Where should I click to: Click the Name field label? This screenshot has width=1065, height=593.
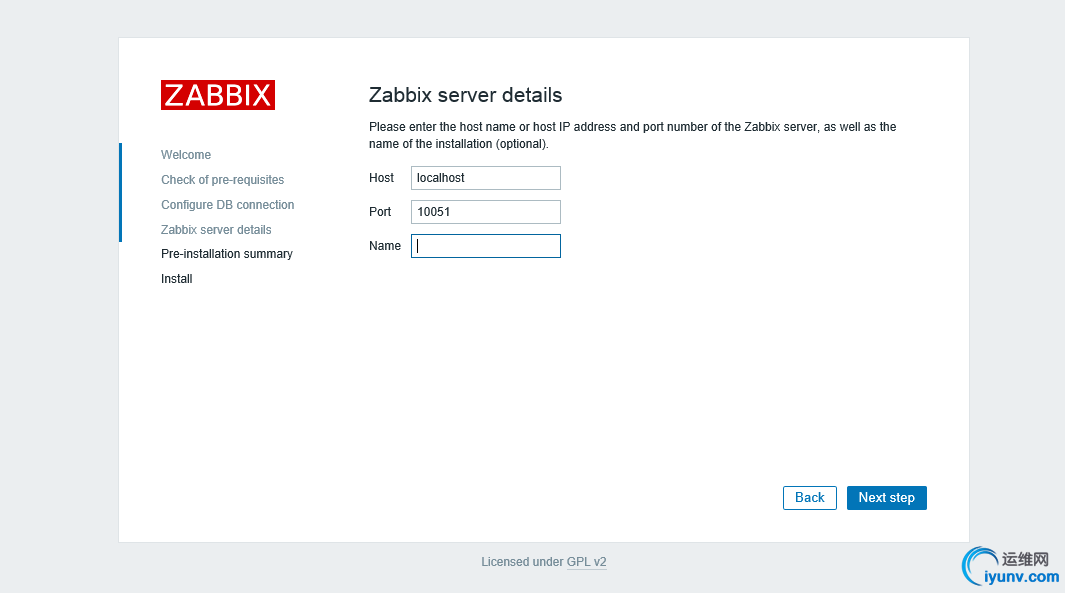[x=384, y=246]
